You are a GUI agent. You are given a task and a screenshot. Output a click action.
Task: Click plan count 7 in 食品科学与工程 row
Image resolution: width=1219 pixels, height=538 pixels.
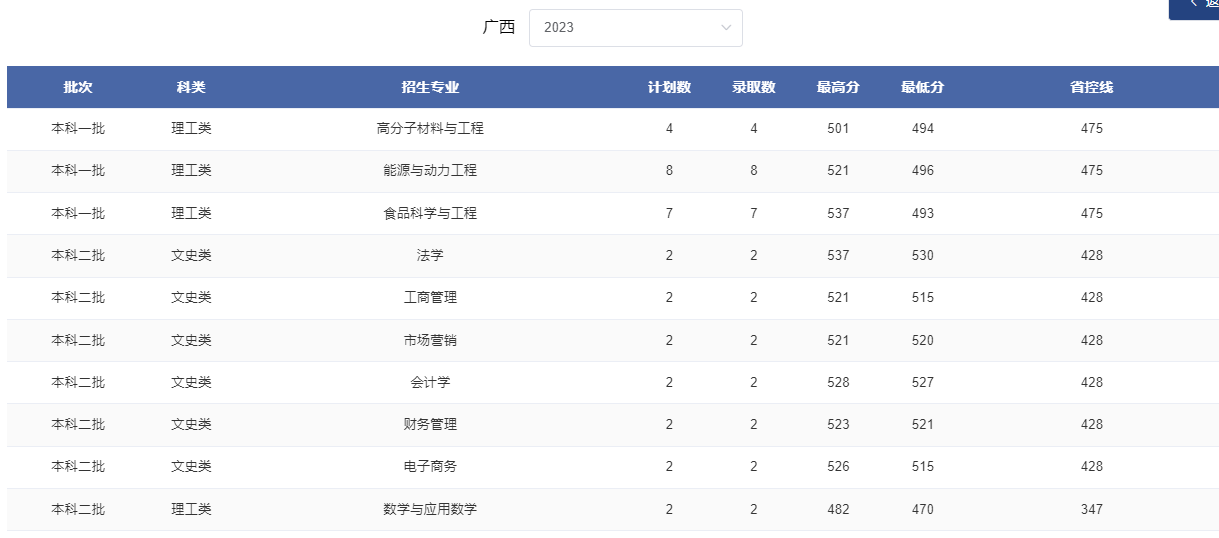click(x=669, y=214)
